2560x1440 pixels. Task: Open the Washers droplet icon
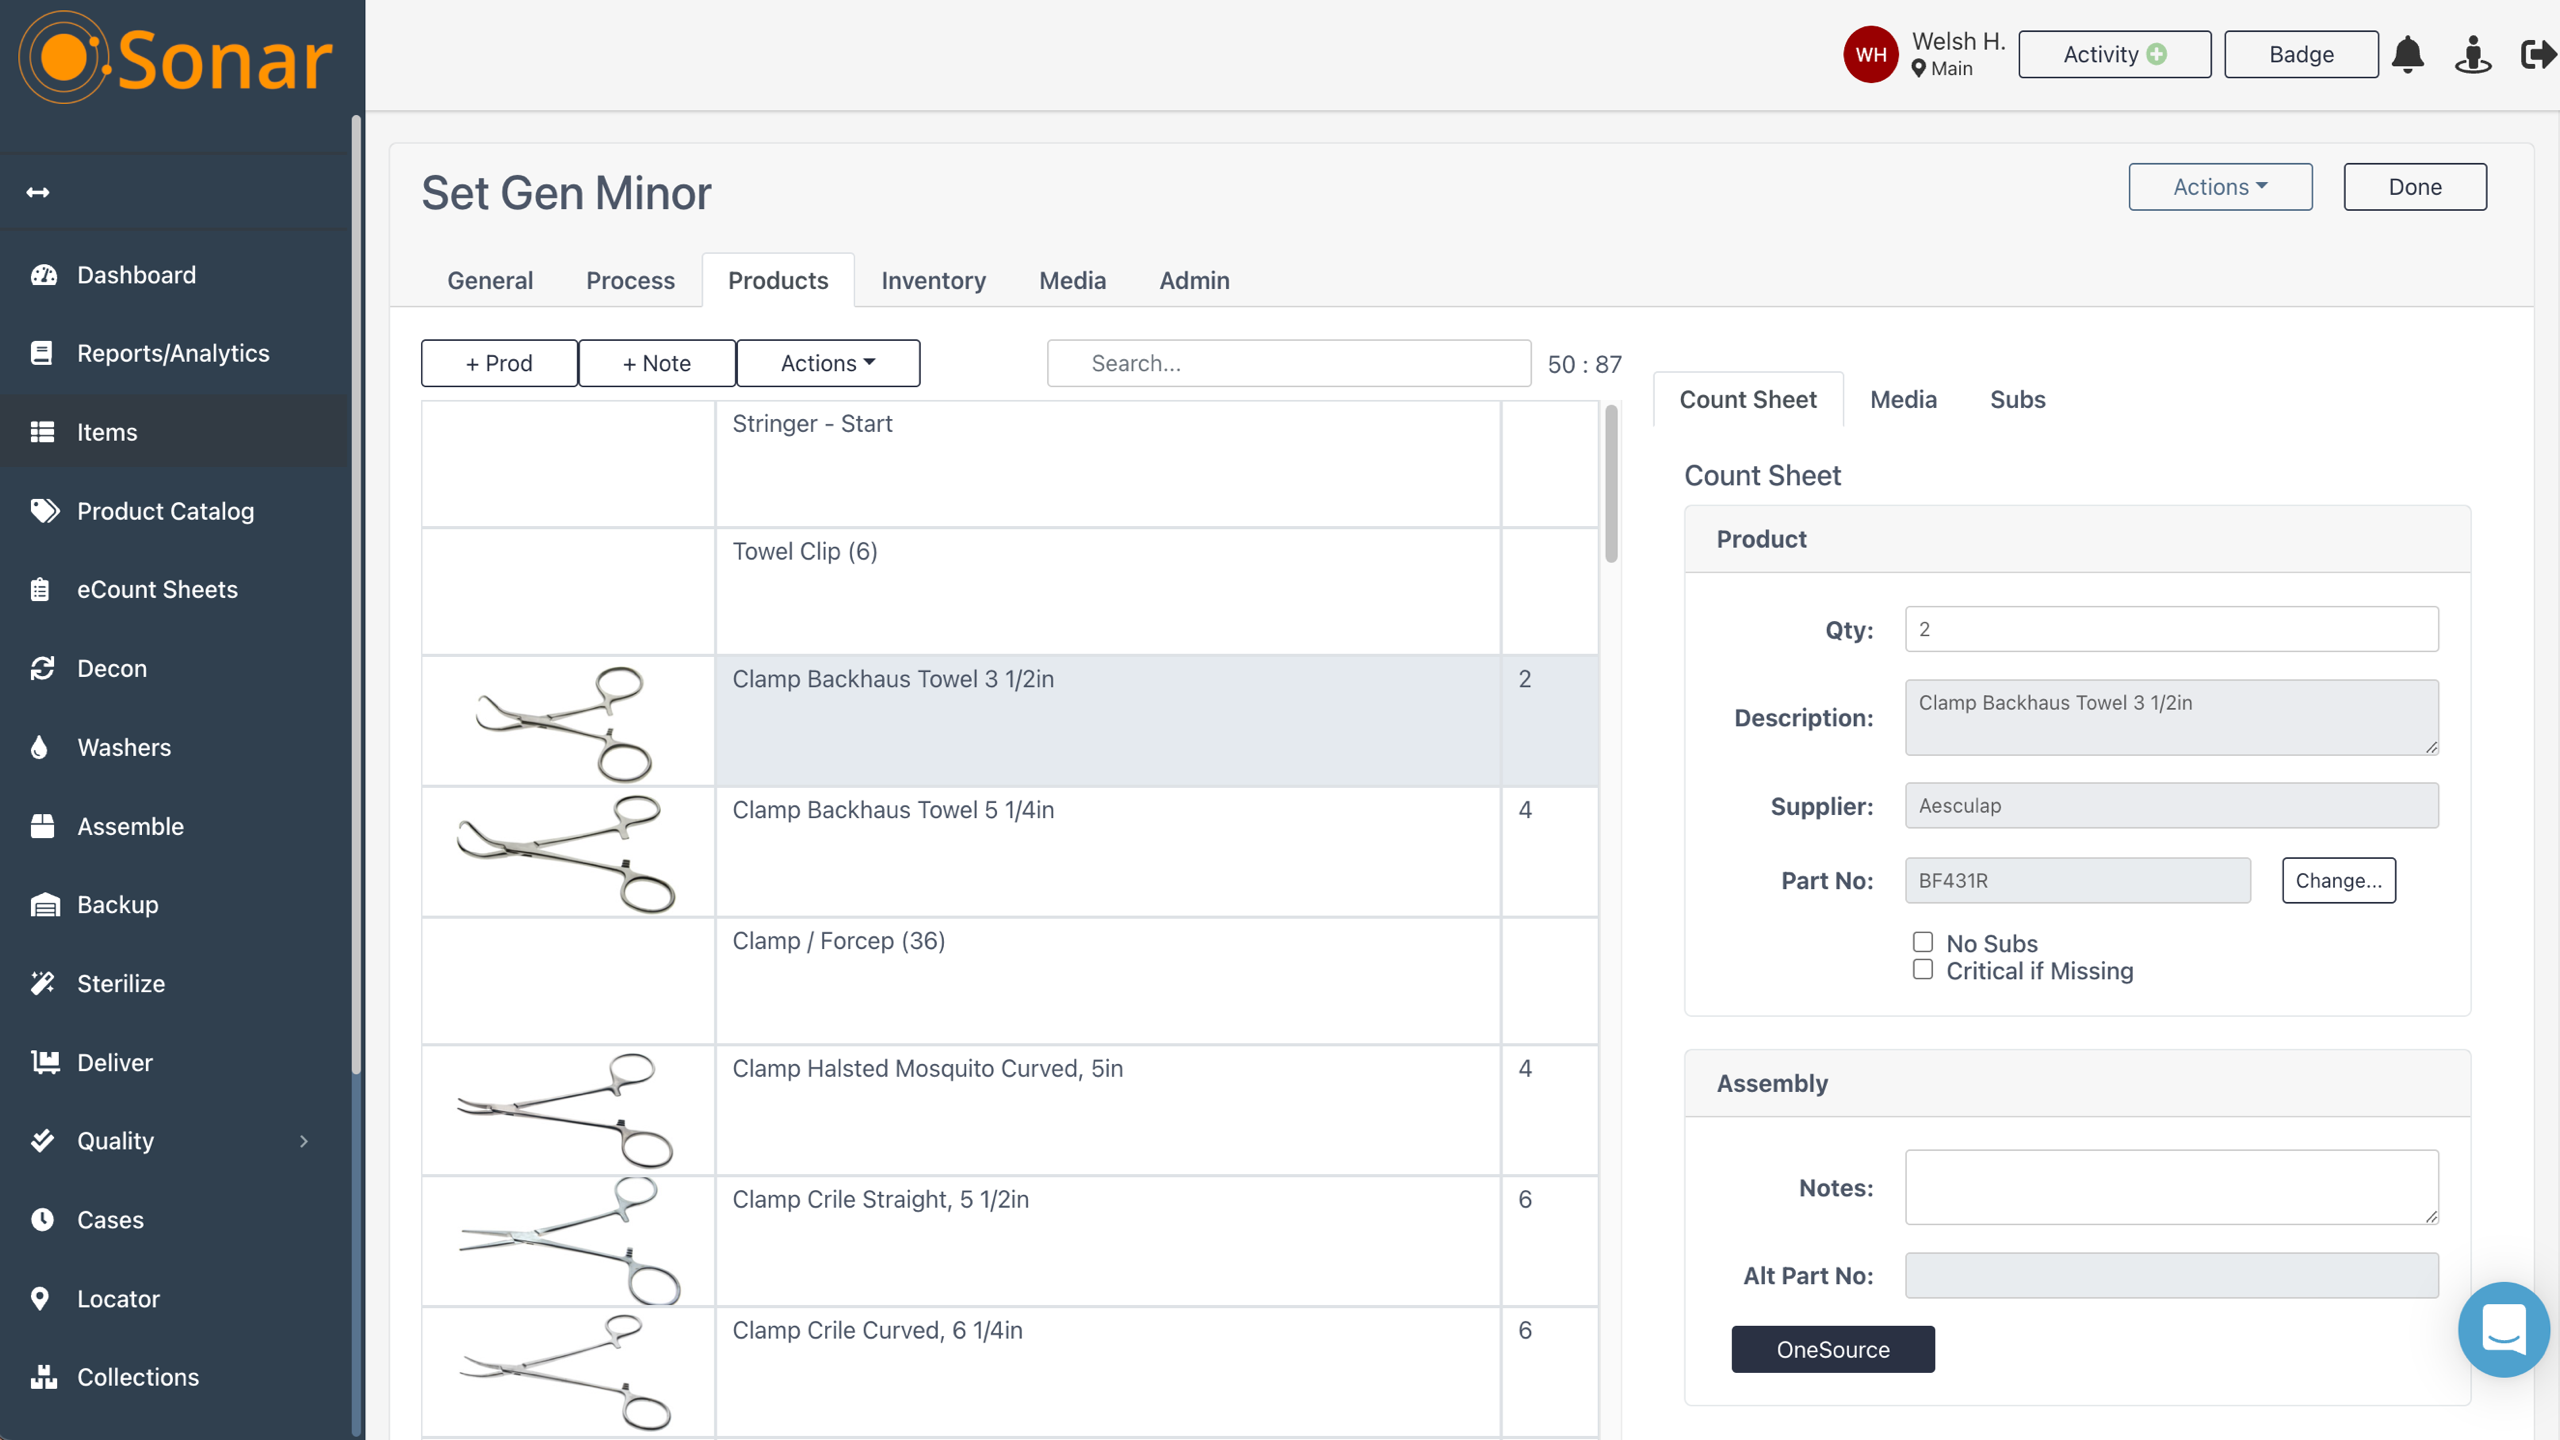[40, 747]
